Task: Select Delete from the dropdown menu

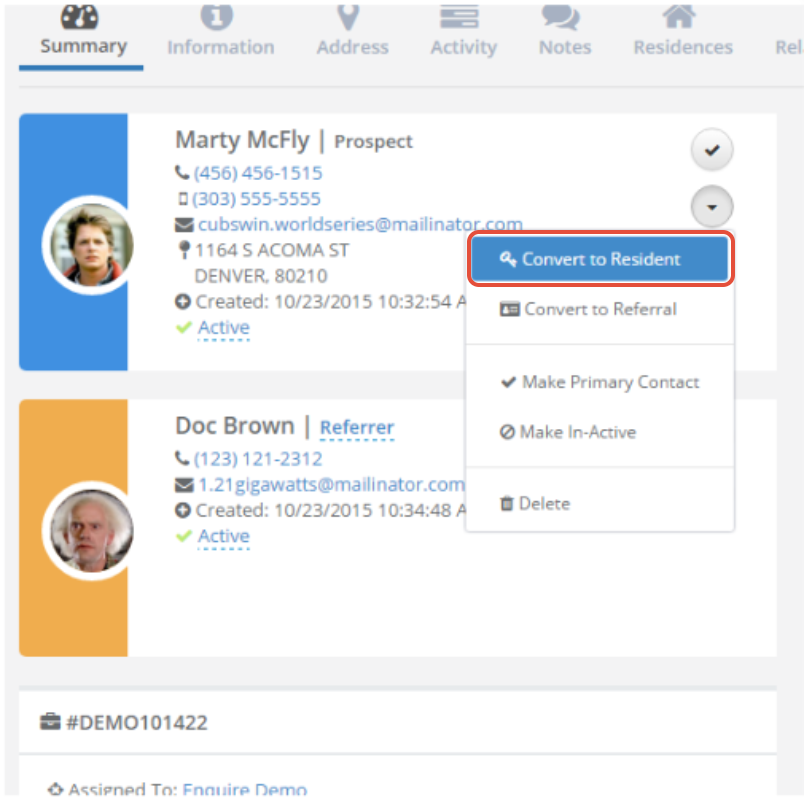Action: pyautogui.click(x=600, y=503)
